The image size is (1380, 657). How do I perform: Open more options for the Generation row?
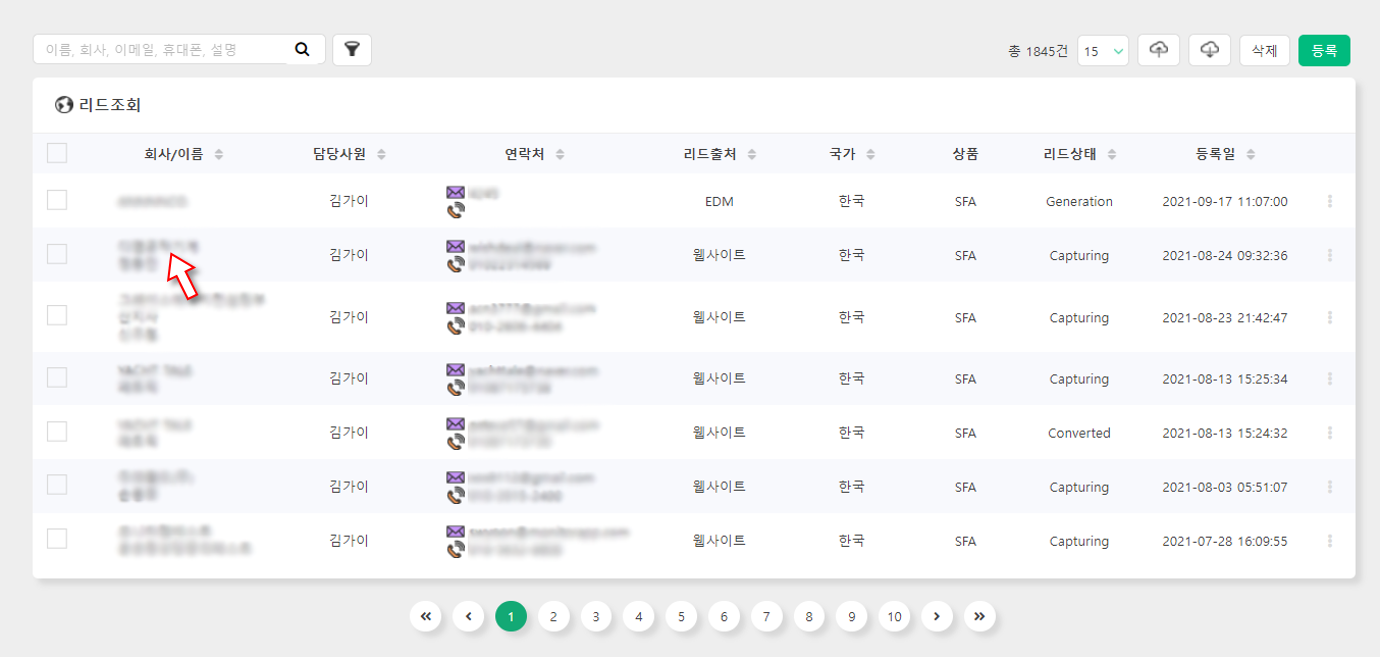(1330, 202)
